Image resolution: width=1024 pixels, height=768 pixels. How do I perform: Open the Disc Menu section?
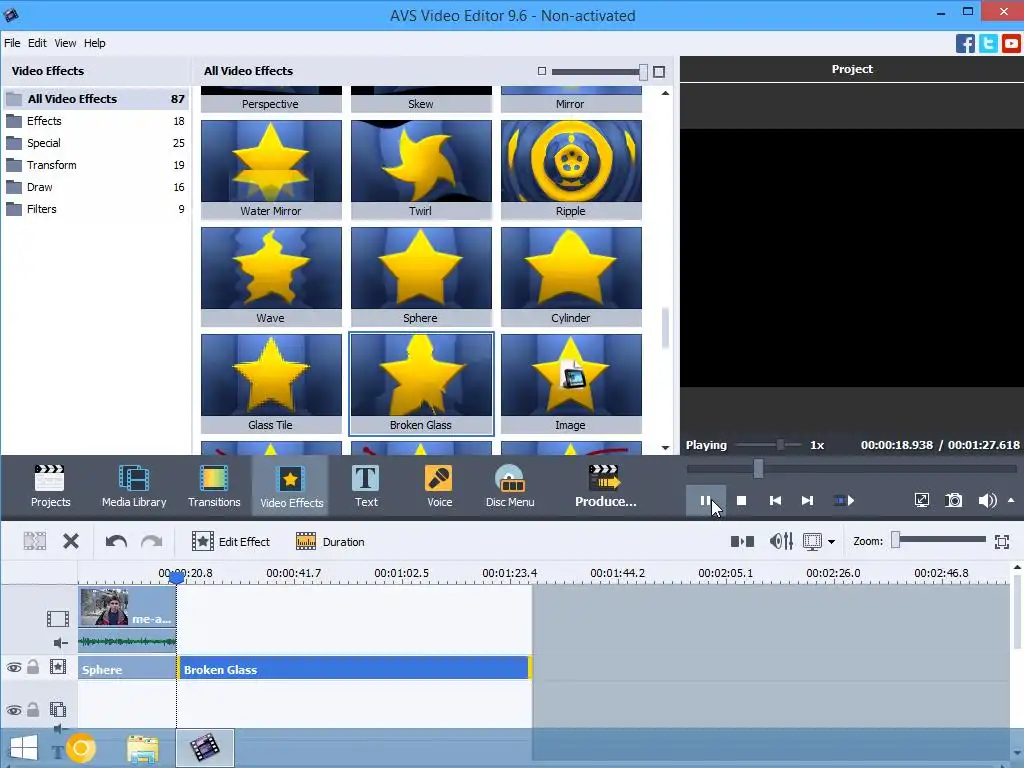coord(510,486)
